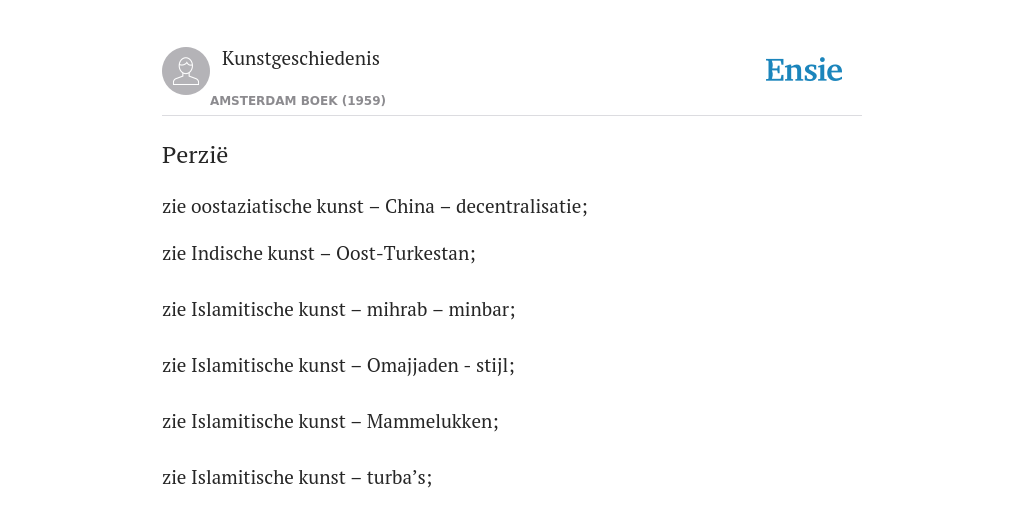Click the turba's reference line
Image resolution: width=1024 pixels, height=512 pixels.
pyautogui.click(x=297, y=478)
